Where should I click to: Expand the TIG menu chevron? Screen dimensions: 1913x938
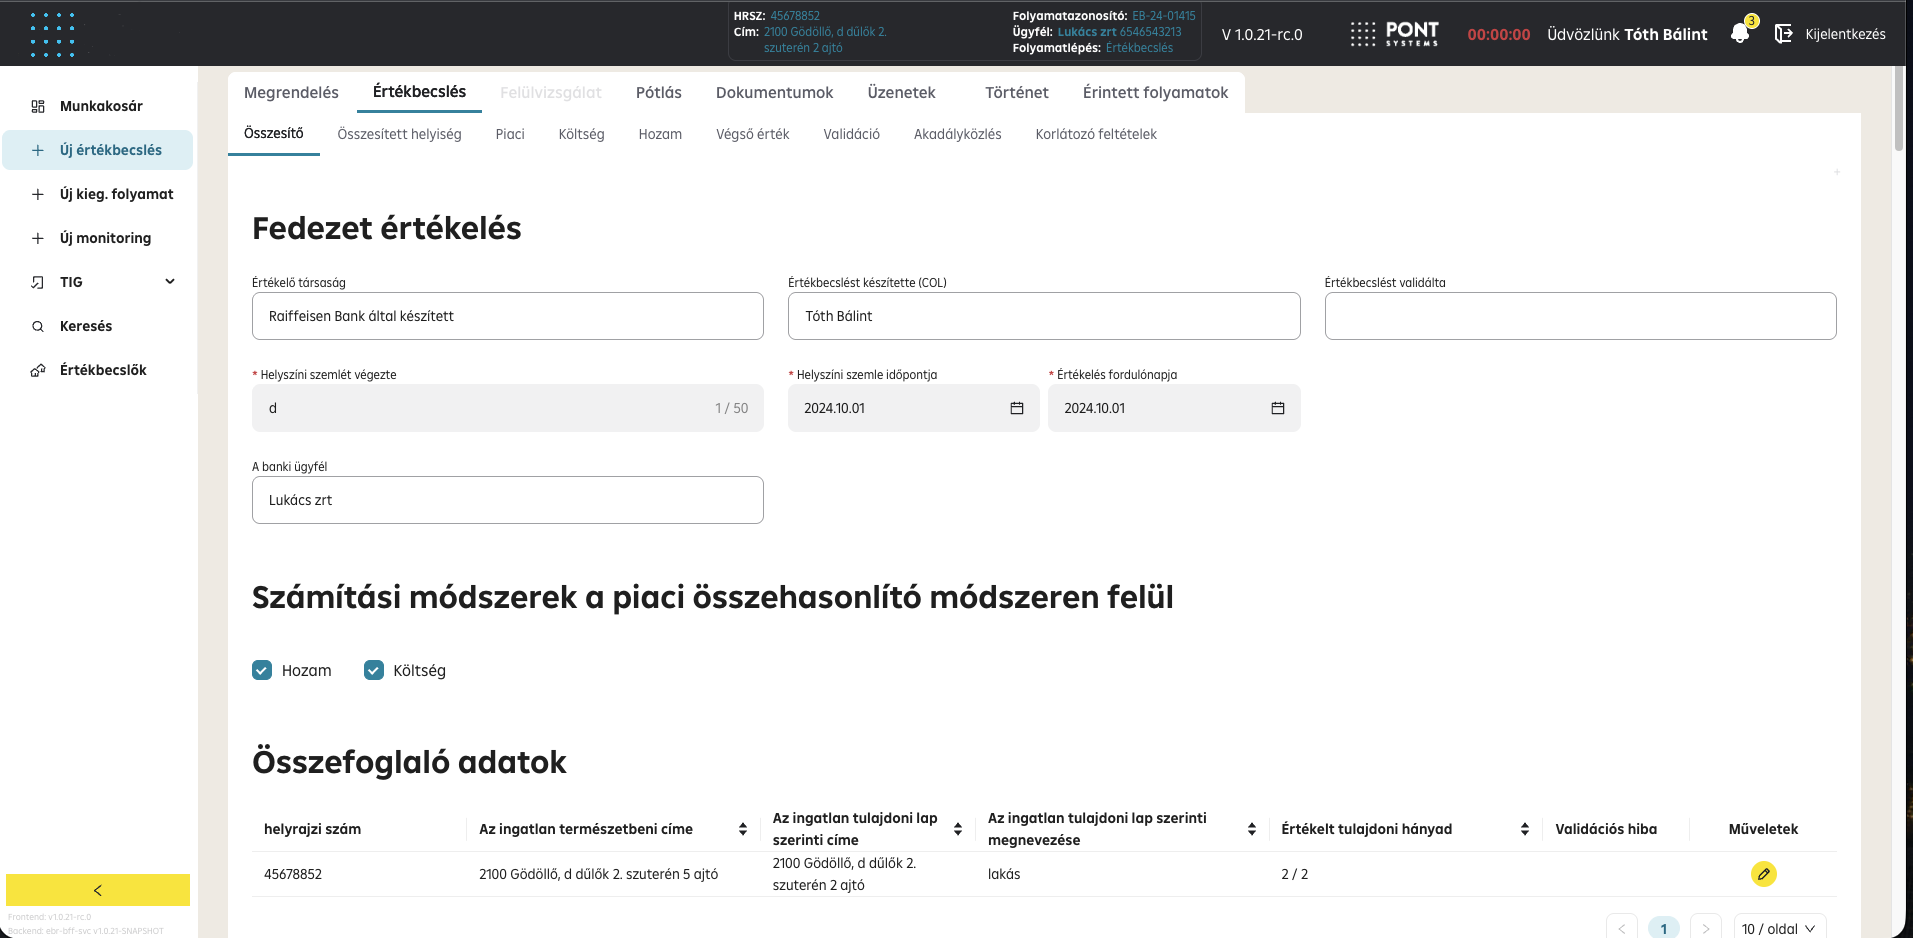click(x=170, y=282)
